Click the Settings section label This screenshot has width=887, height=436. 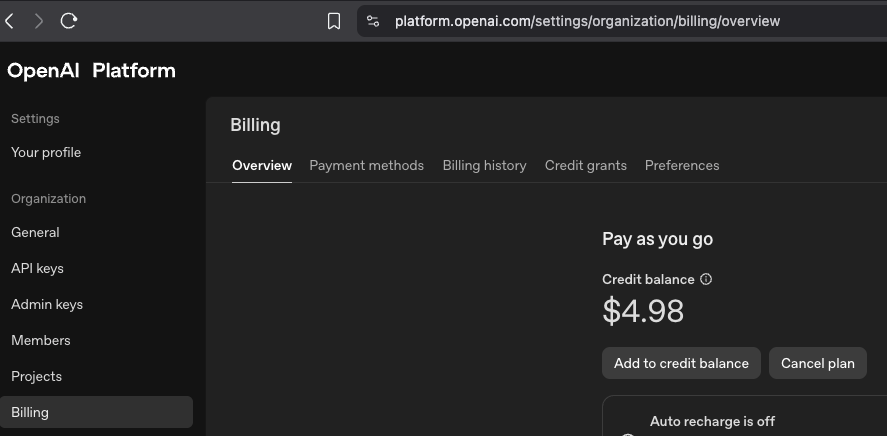click(35, 119)
